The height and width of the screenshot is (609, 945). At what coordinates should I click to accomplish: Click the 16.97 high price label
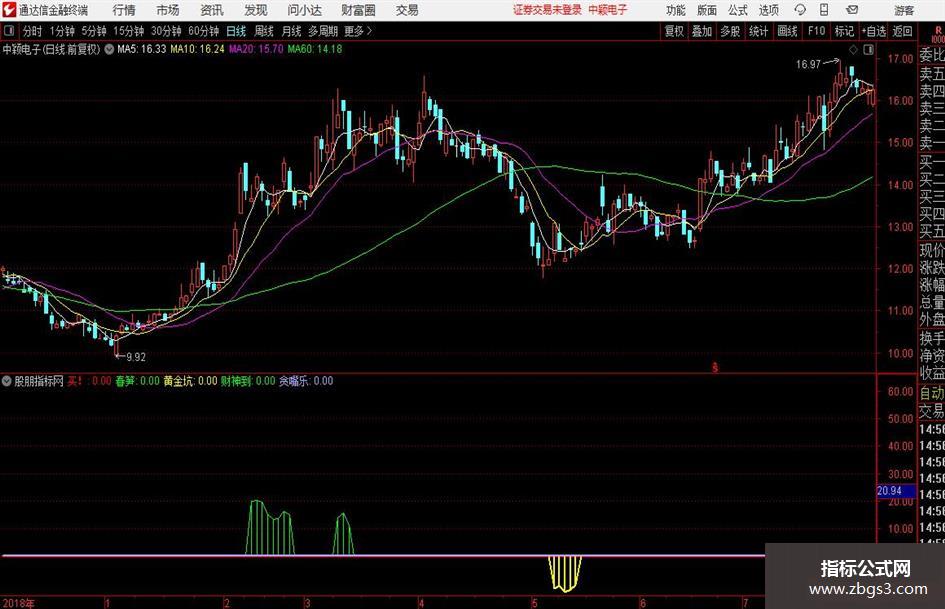point(808,64)
